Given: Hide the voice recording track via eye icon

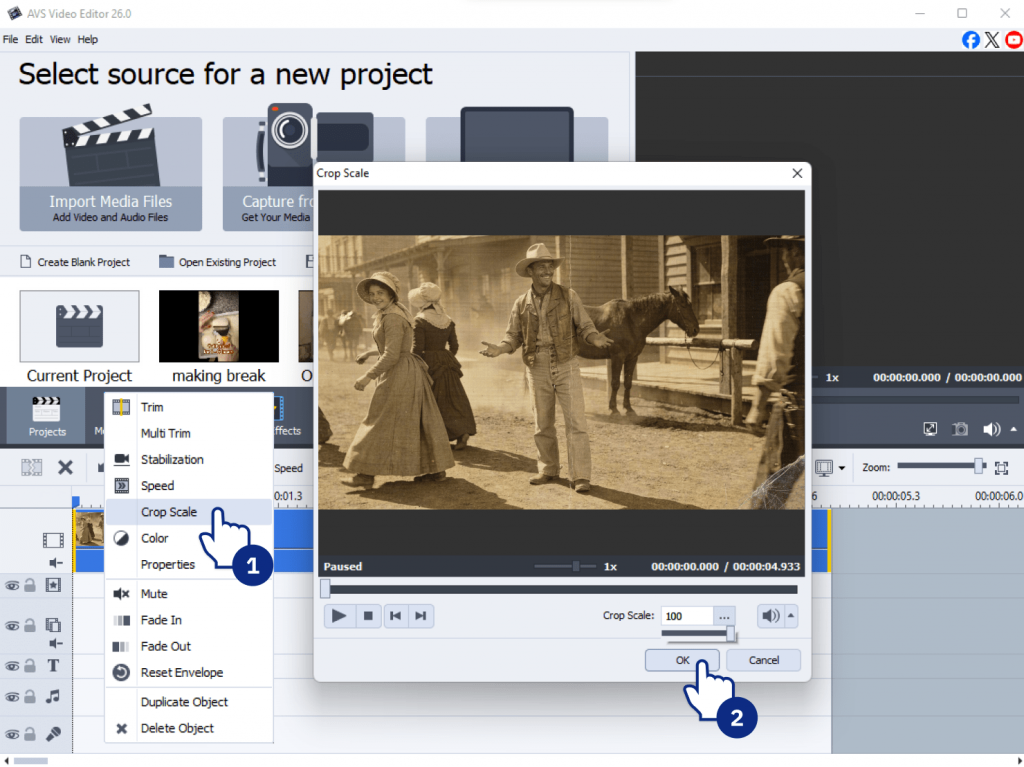Looking at the screenshot, I should (13, 734).
